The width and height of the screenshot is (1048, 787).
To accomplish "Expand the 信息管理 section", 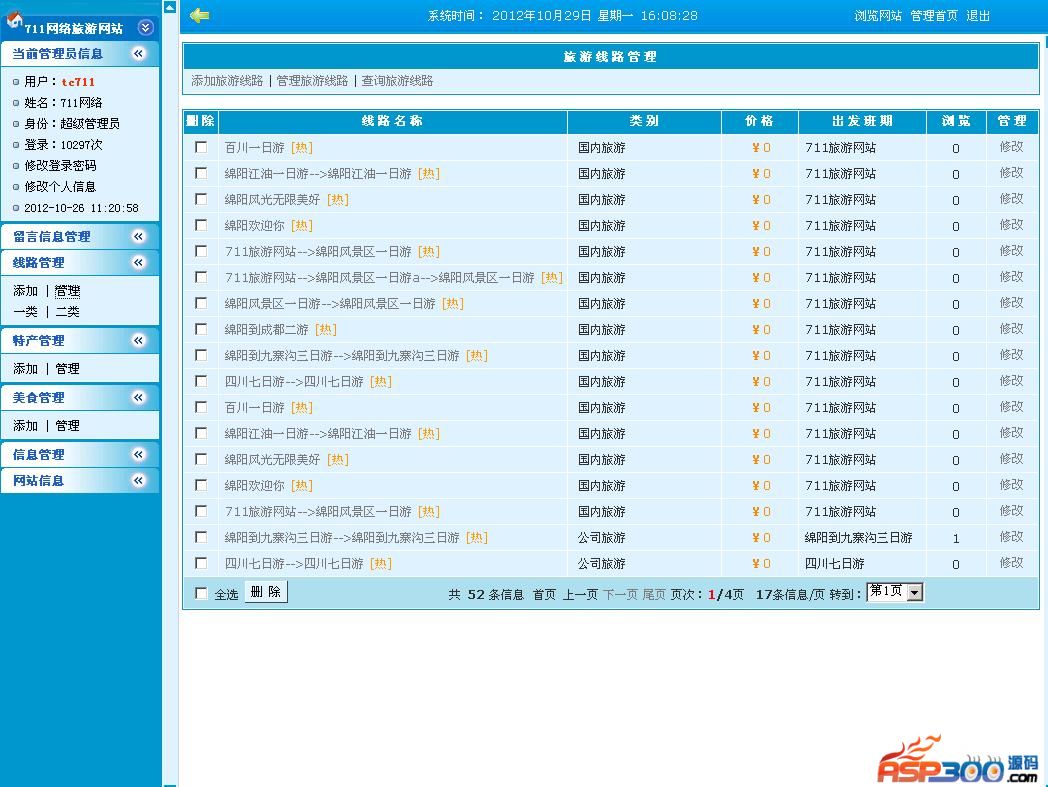I will pos(138,454).
